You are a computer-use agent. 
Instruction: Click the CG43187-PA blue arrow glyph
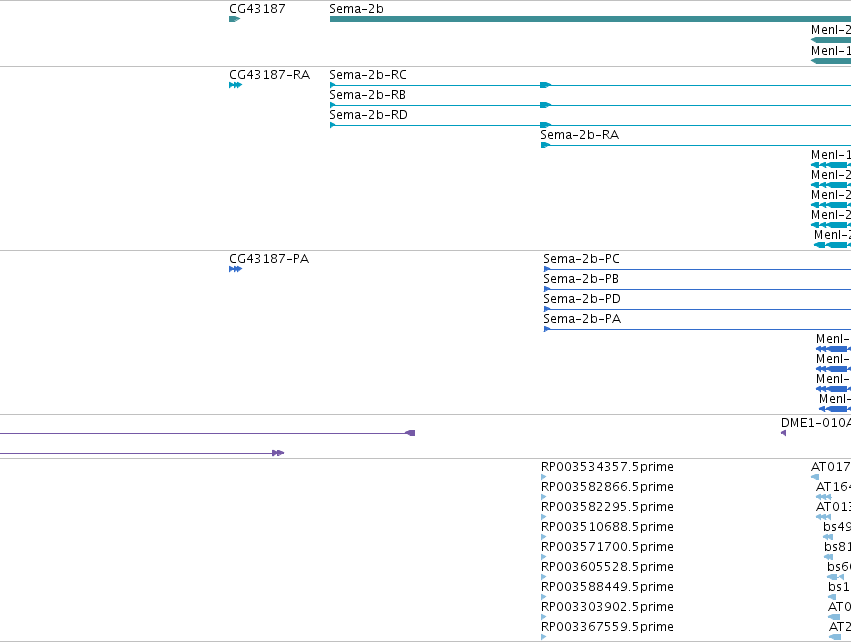point(236,269)
